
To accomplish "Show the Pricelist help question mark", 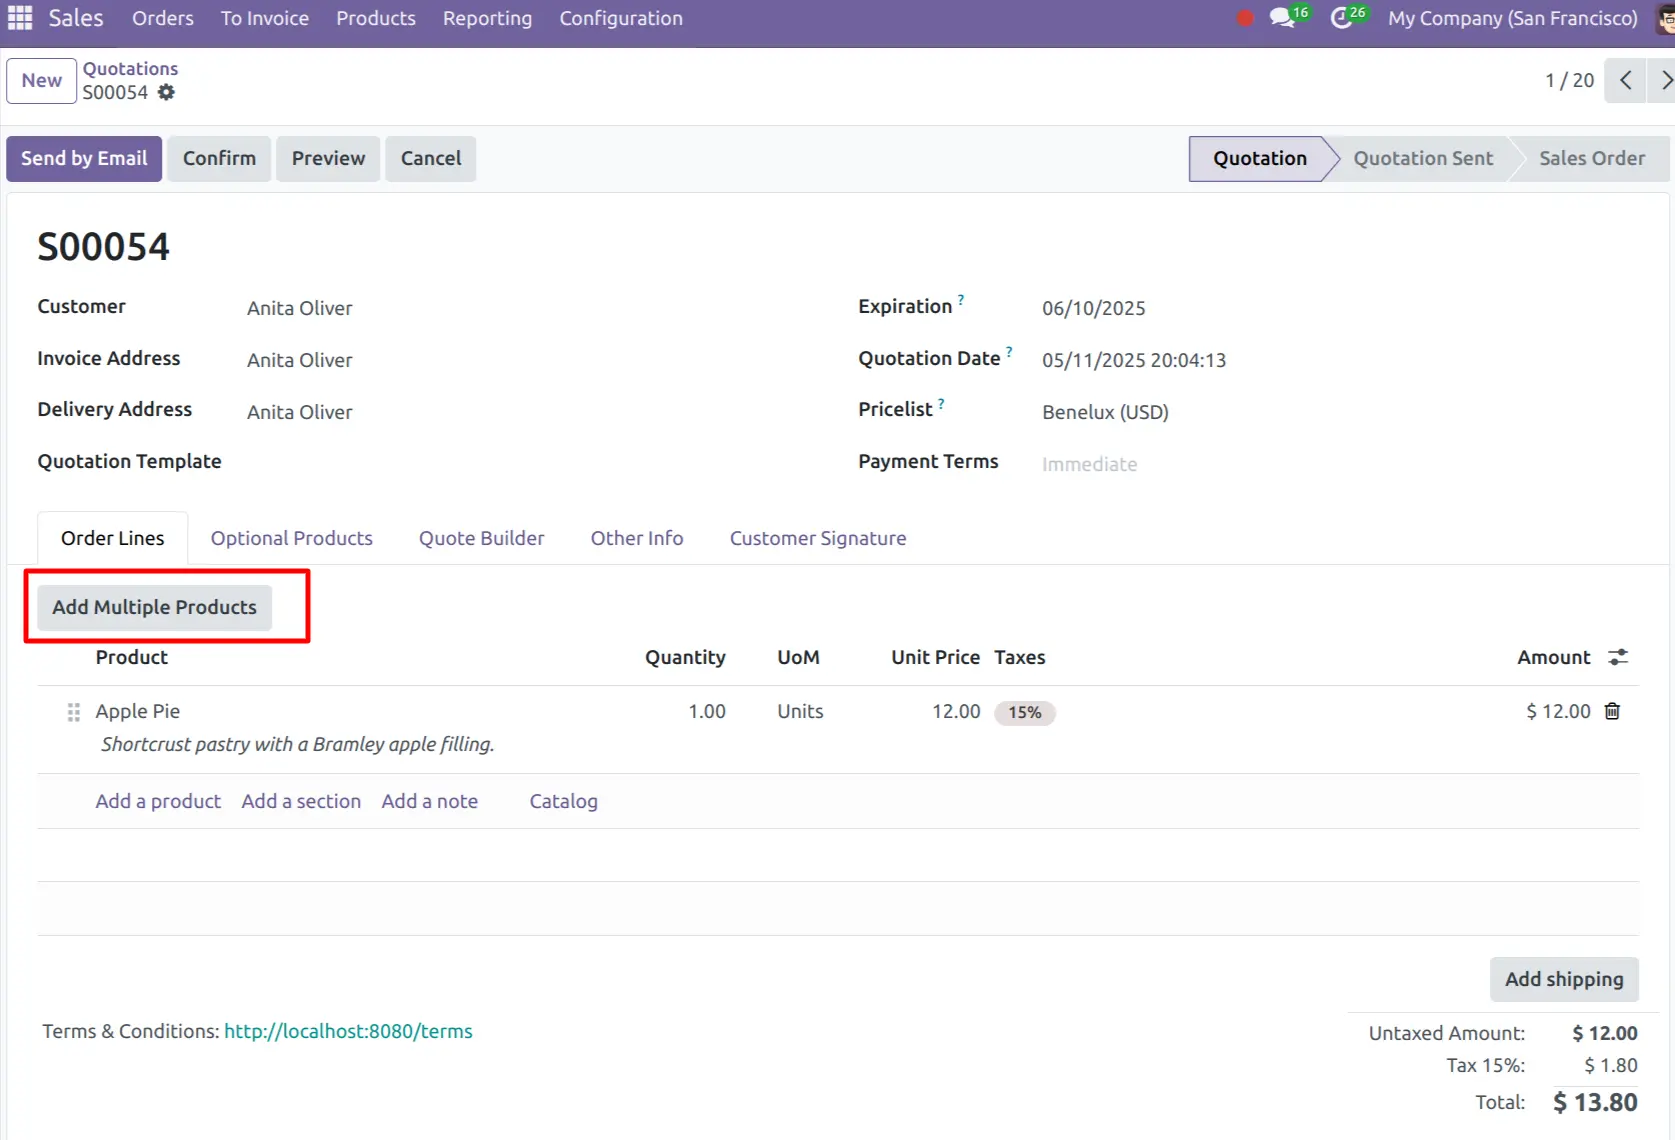I will 941,403.
